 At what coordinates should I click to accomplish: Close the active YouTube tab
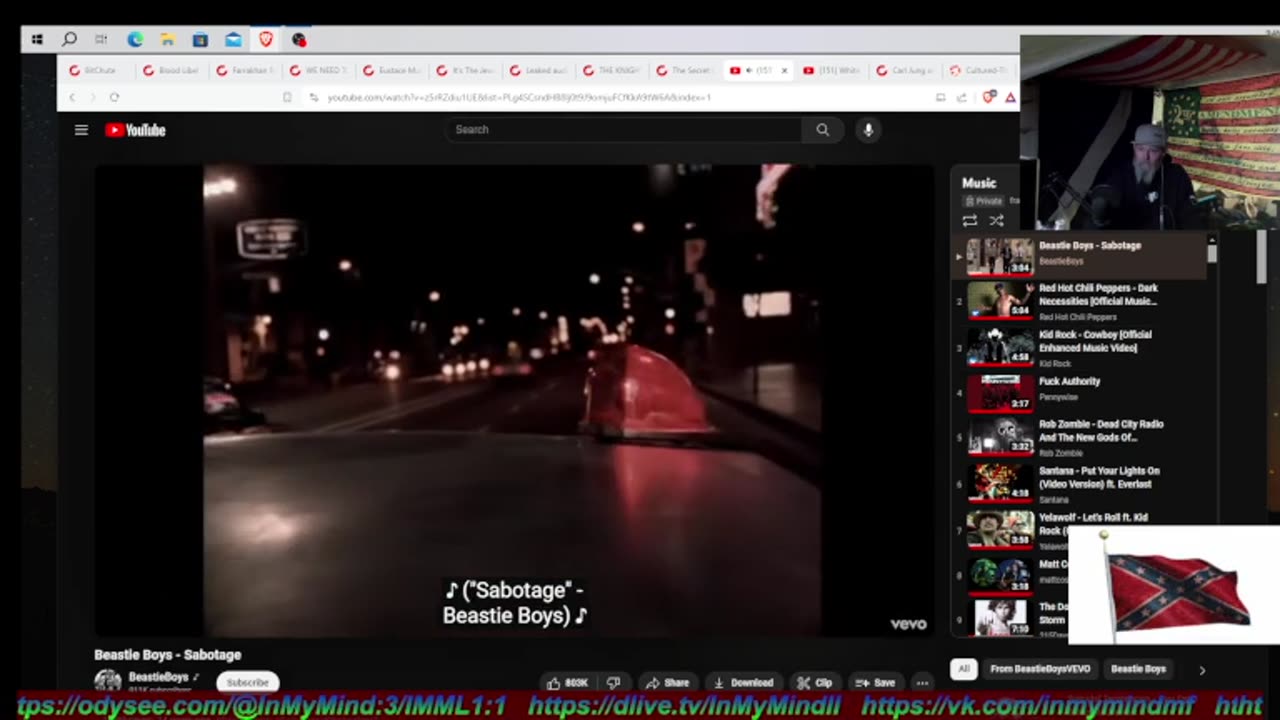784,71
